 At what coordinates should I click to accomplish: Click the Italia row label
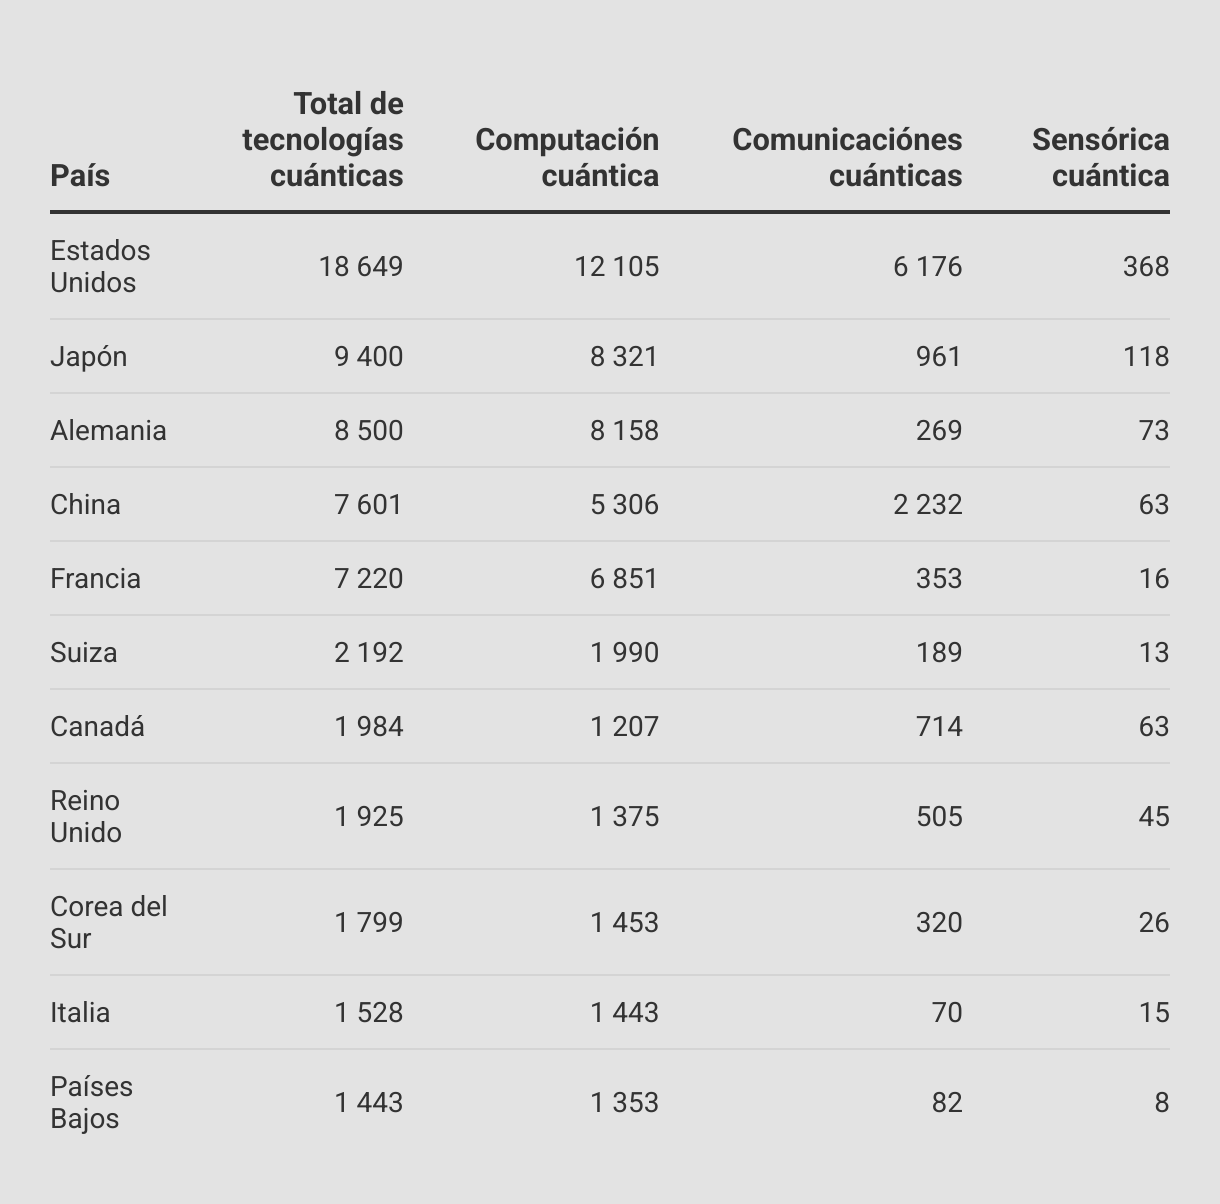click(80, 1012)
